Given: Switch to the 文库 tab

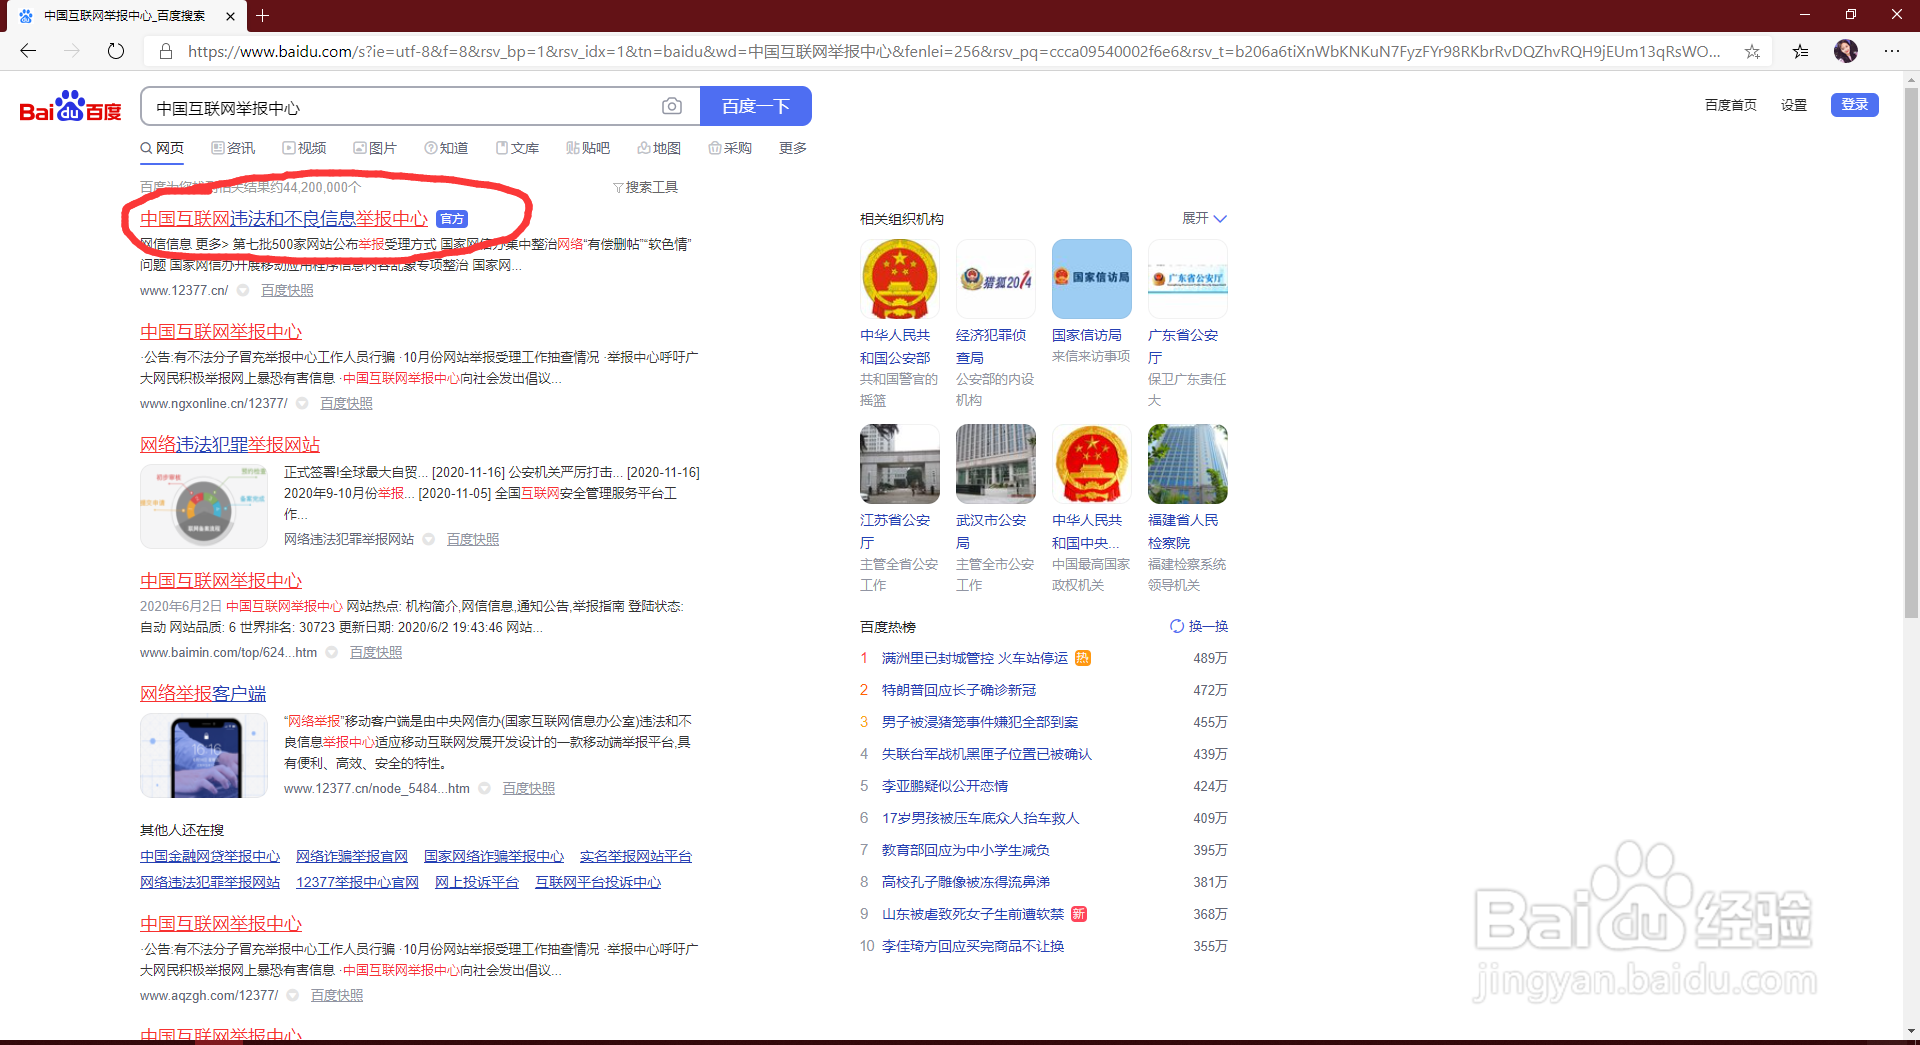Looking at the screenshot, I should [x=517, y=148].
